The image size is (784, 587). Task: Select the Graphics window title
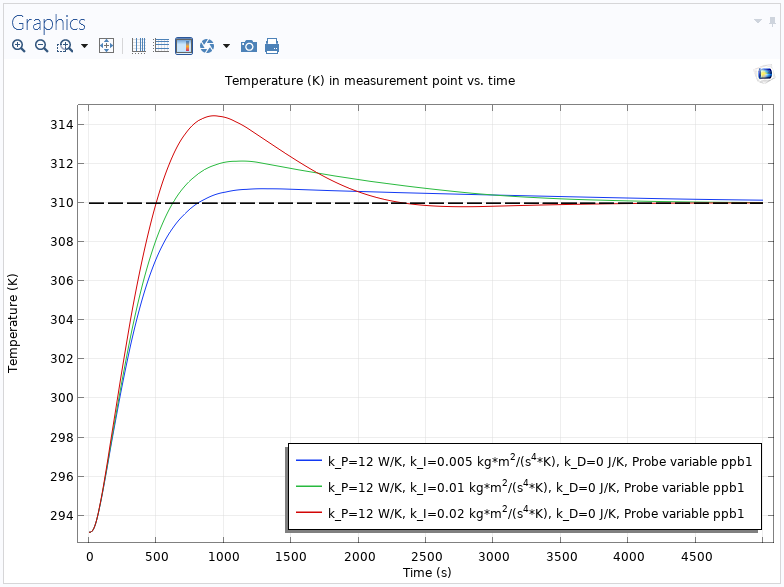(x=48, y=23)
